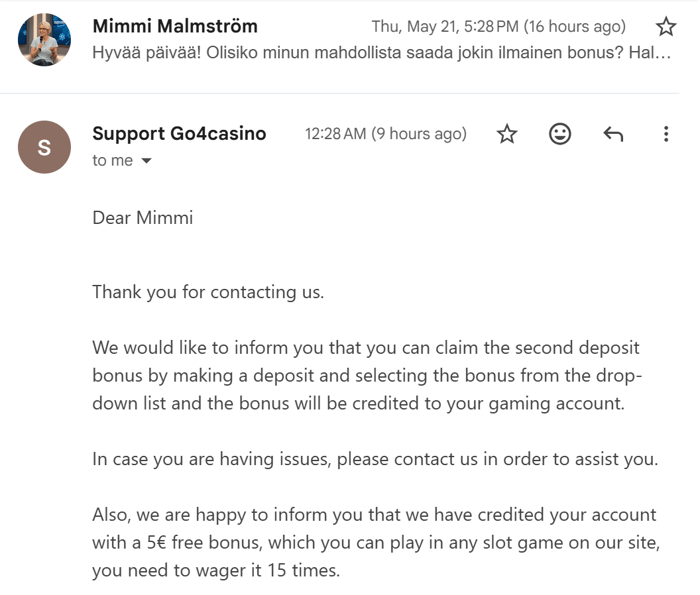Viewport: 700px width, 595px height.
Task: Click the second deposit bonus paragraph
Action: point(367,375)
